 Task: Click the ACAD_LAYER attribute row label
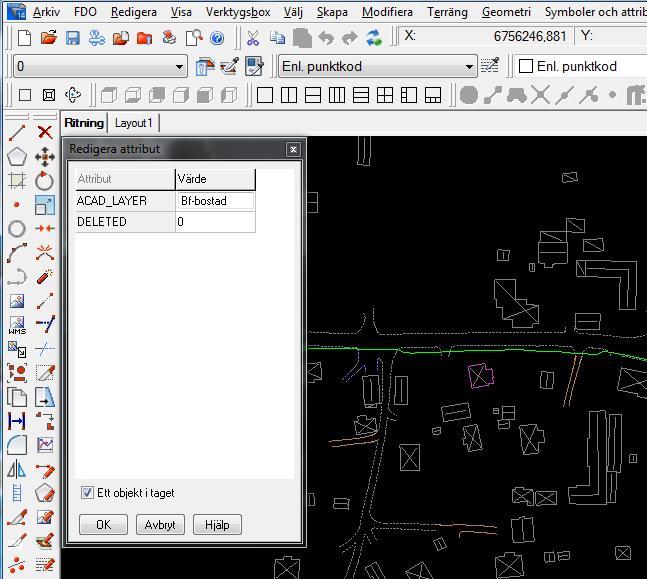click(x=125, y=201)
